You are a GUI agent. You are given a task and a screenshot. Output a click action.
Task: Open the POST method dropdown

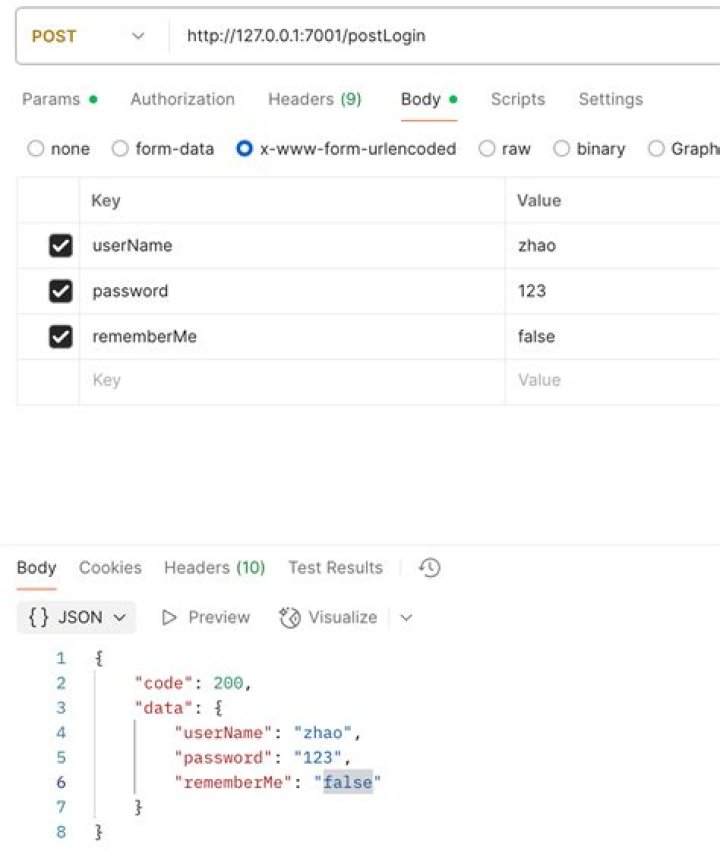(89, 36)
